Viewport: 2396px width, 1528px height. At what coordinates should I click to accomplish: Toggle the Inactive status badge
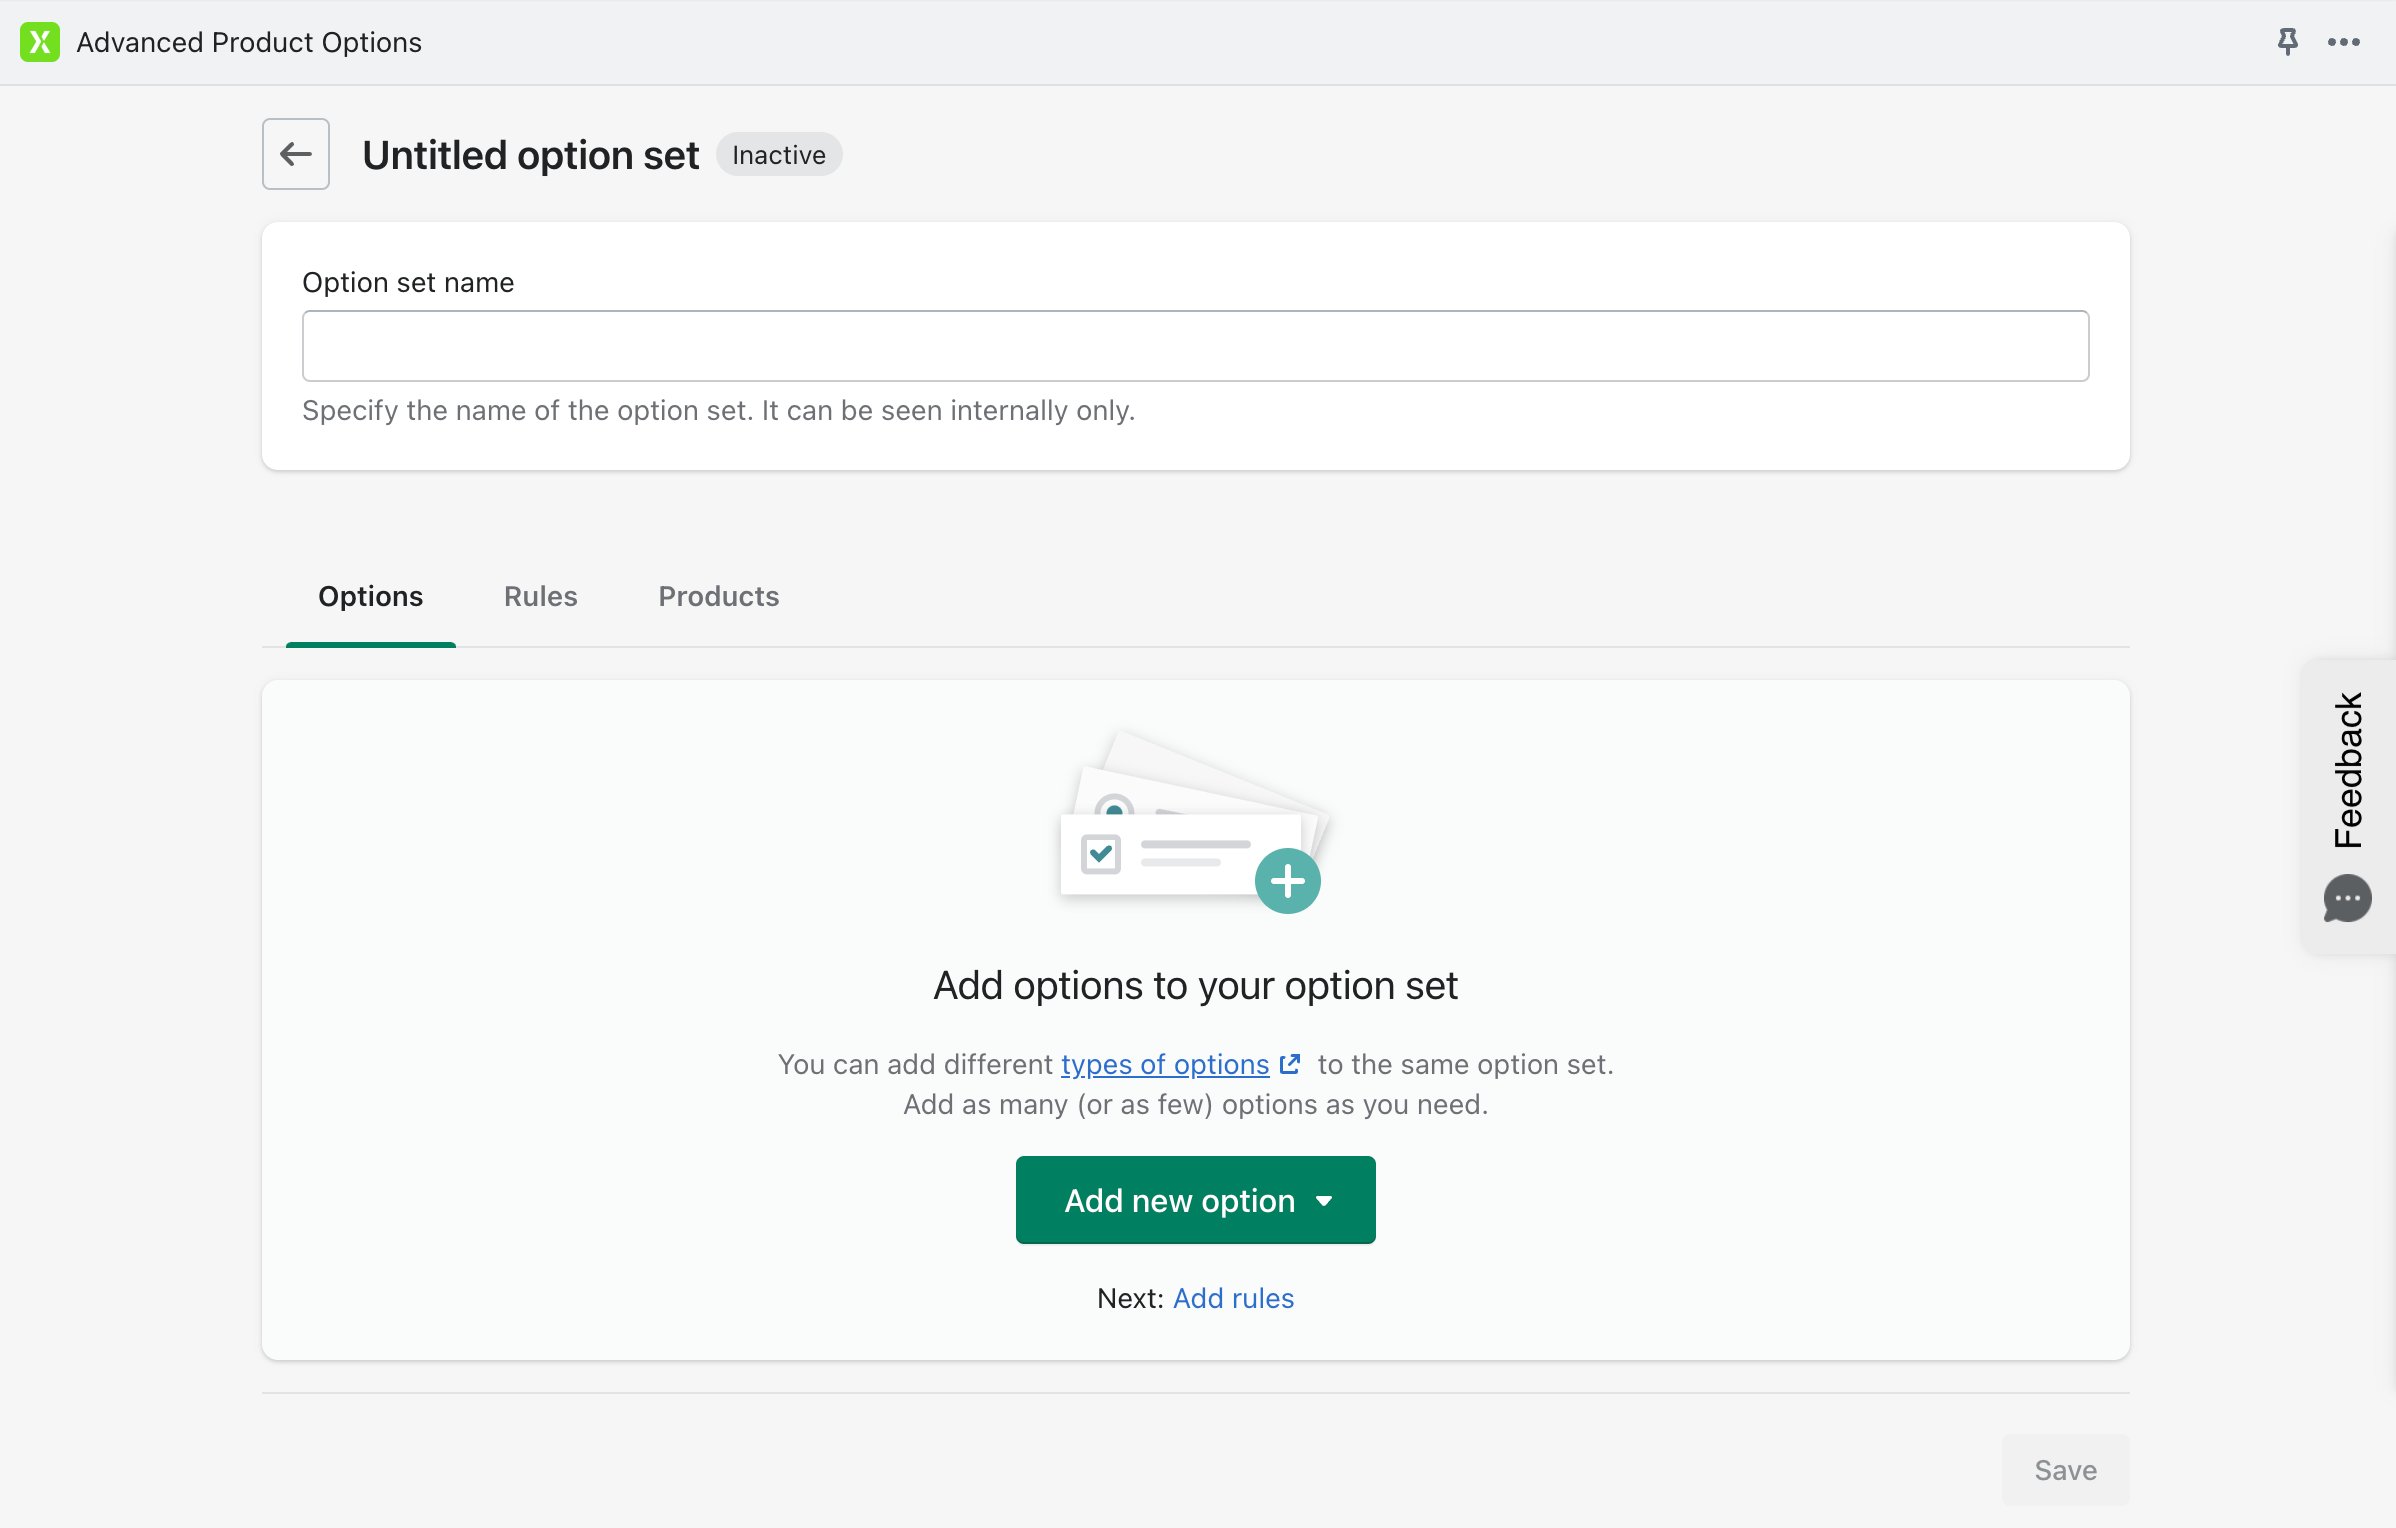pyautogui.click(x=779, y=154)
